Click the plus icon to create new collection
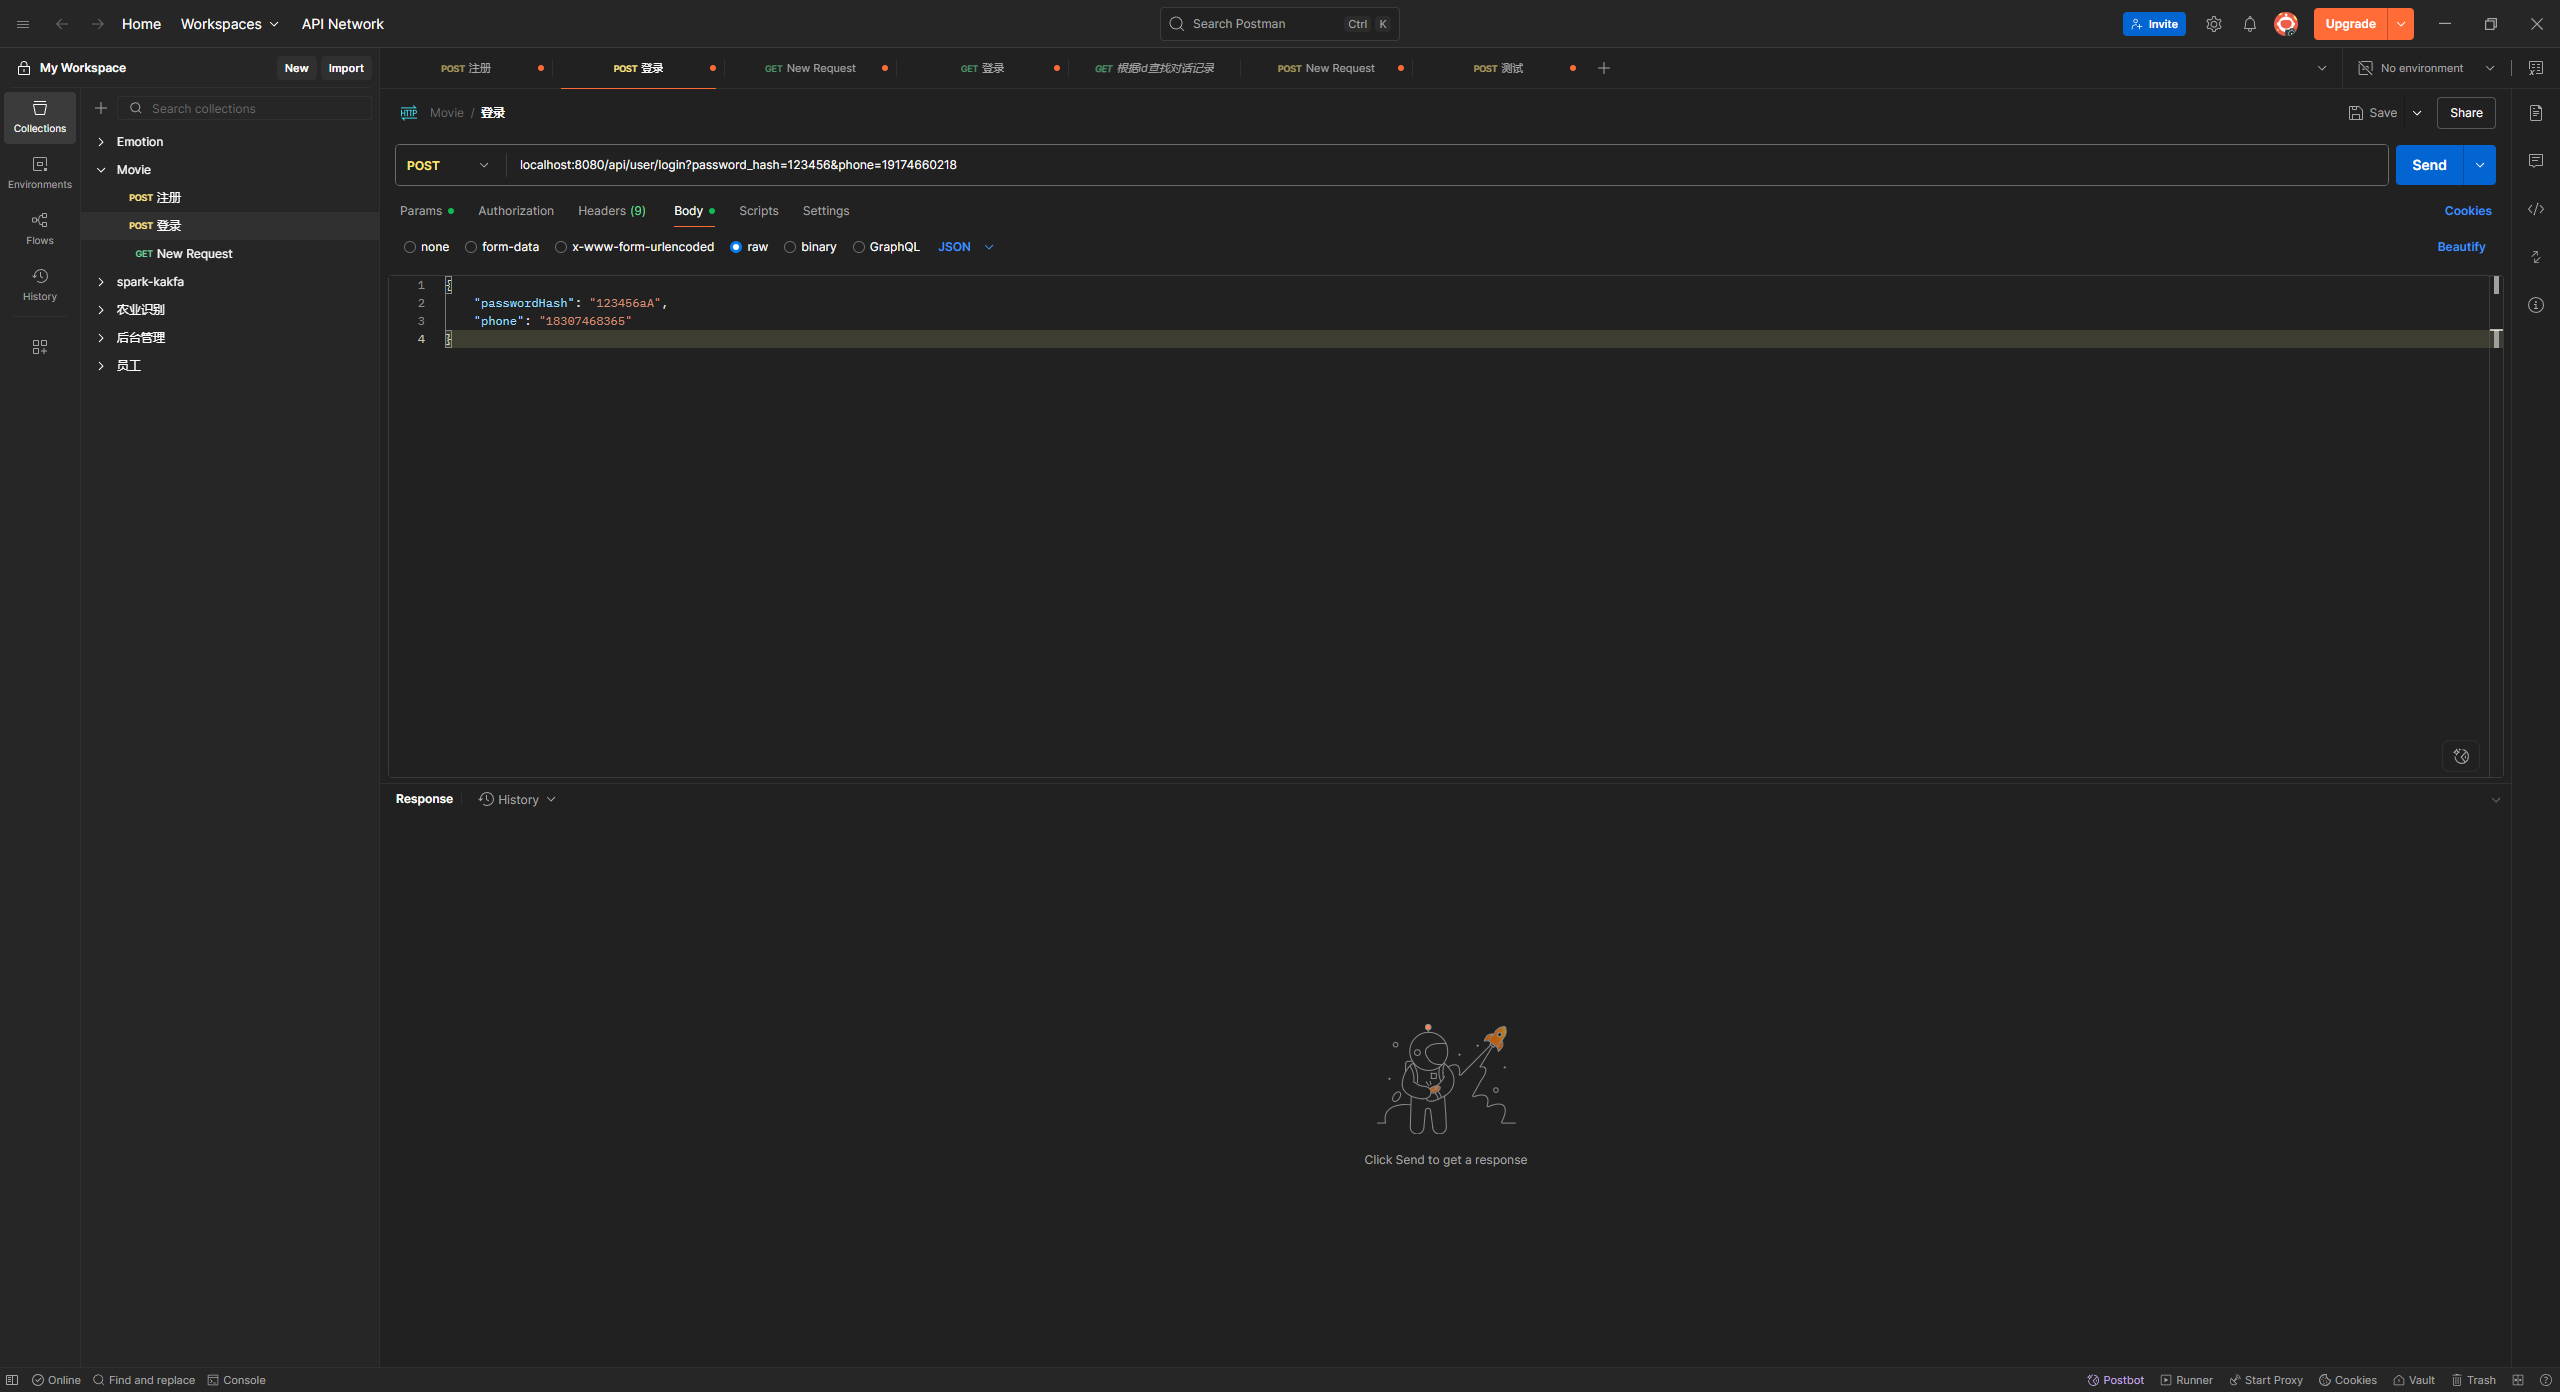This screenshot has height=1392, width=2560. point(101,108)
